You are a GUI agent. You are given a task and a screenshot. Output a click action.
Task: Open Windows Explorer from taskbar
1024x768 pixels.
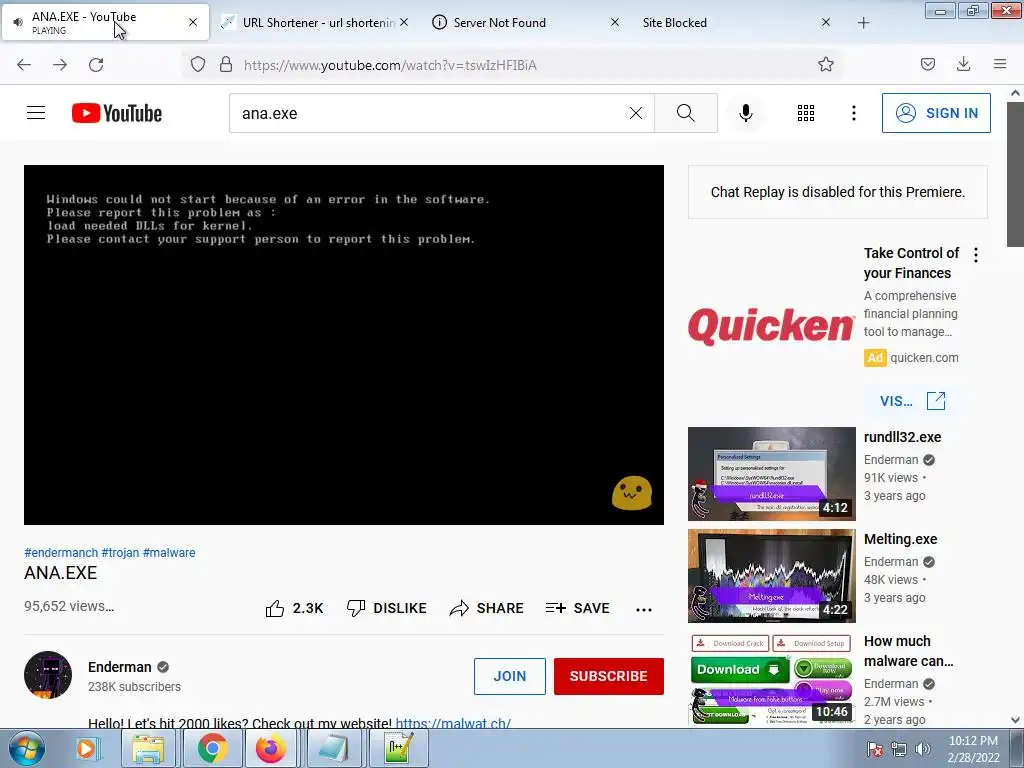coord(148,748)
